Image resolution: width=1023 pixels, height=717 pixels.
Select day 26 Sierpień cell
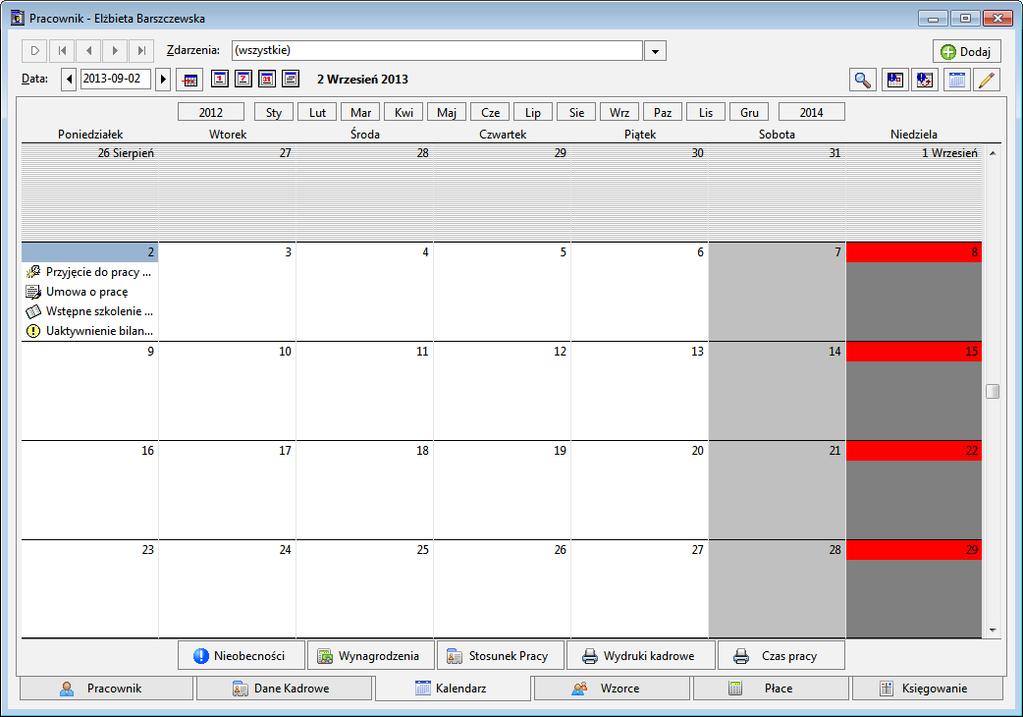(x=89, y=192)
